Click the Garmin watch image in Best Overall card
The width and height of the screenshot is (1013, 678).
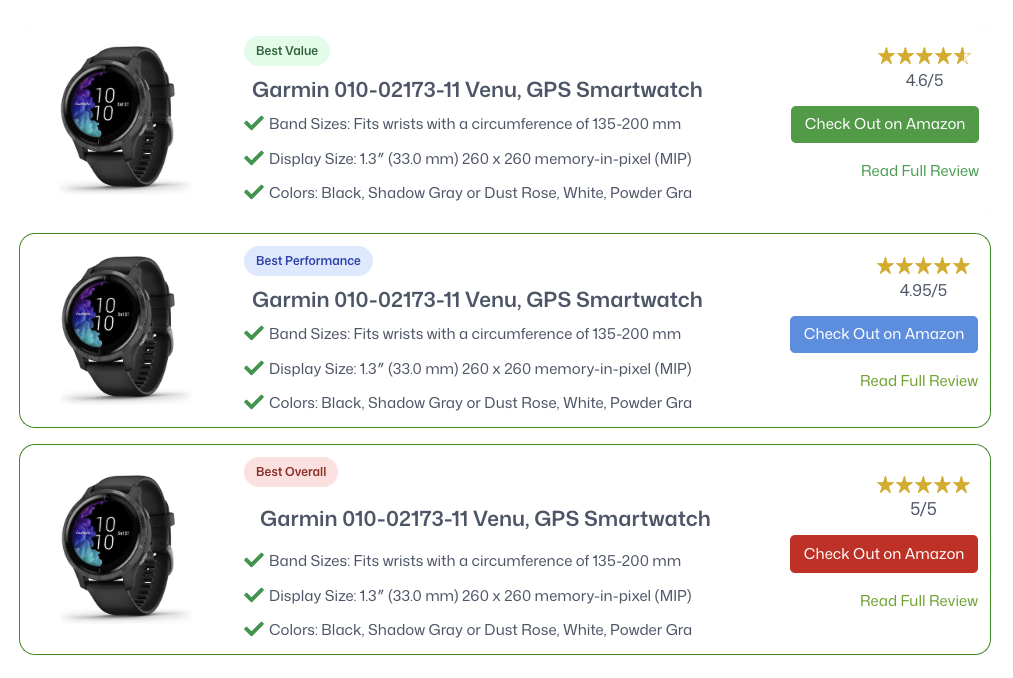click(118, 547)
